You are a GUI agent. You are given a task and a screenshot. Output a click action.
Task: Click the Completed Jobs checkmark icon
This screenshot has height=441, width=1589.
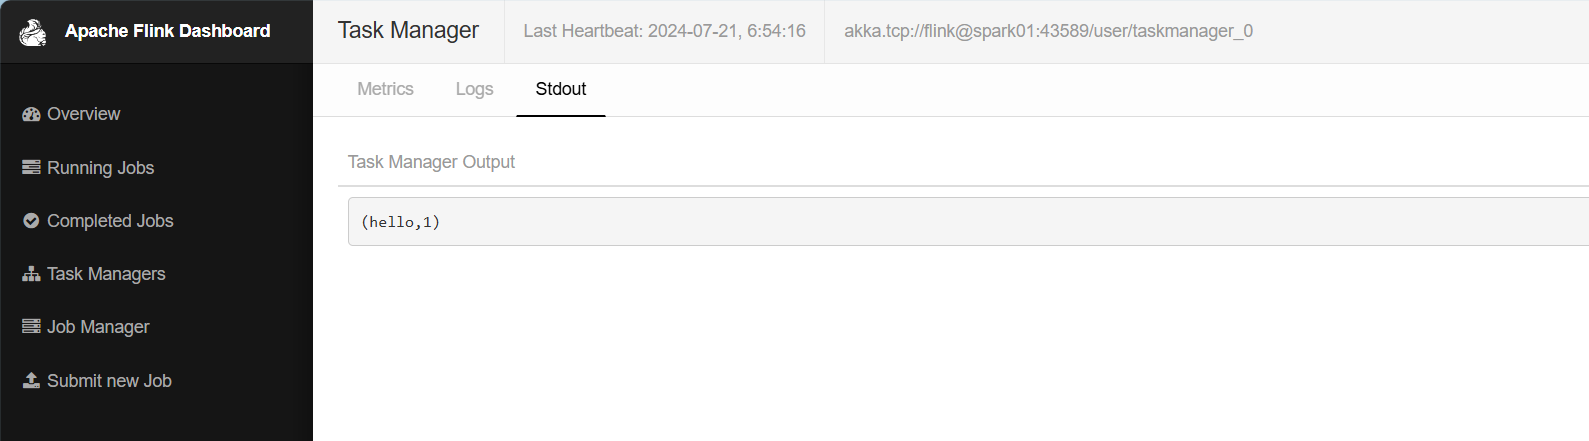pos(31,221)
